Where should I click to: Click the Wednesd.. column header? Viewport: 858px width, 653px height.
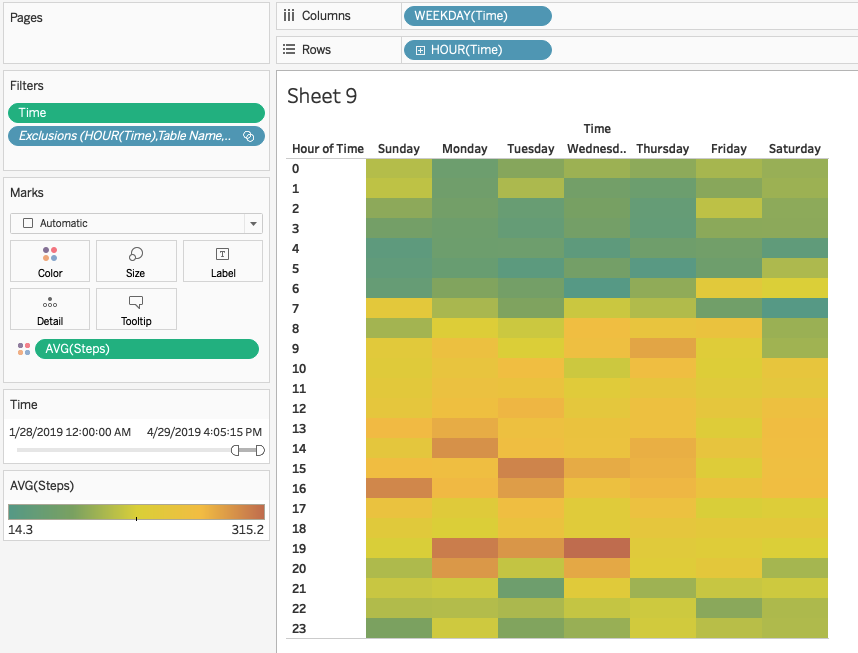[596, 149]
